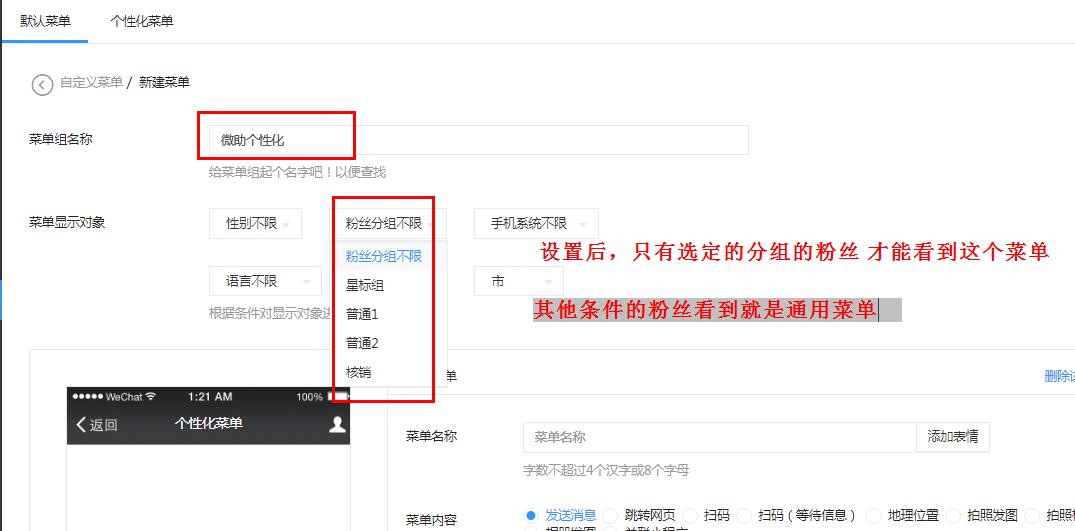The height and width of the screenshot is (531, 1075).
Task: Switch to the 默认菜单 tab
Action: coord(45,21)
